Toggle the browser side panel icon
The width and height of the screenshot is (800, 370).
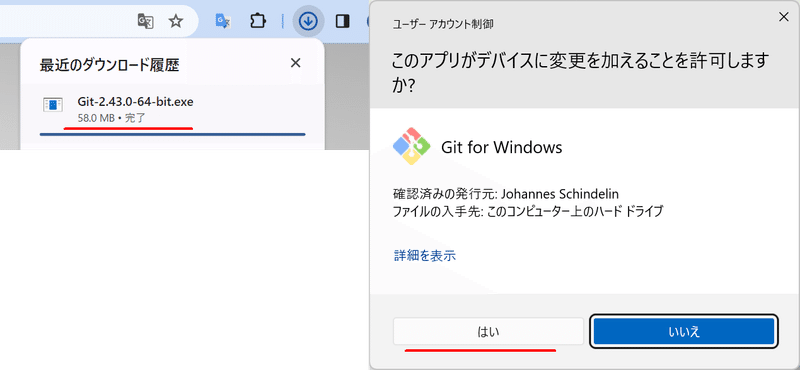coord(342,21)
